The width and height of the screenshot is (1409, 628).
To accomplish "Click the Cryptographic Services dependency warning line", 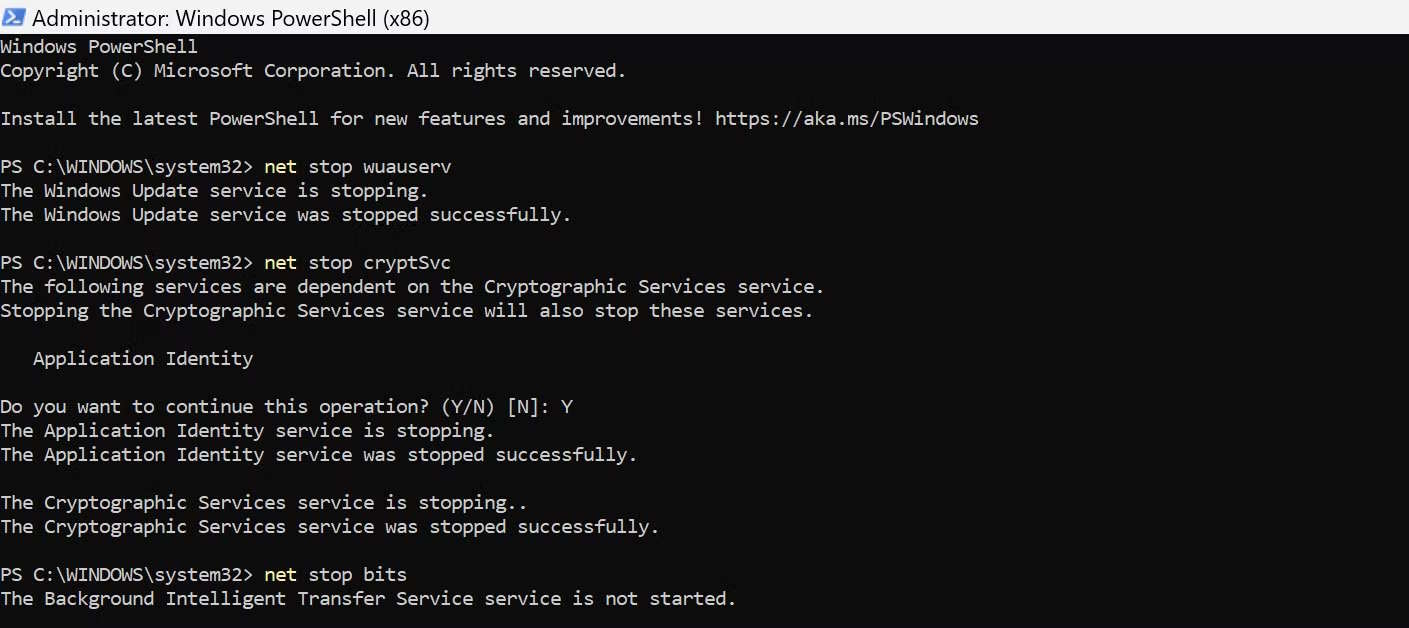I will point(411,286).
